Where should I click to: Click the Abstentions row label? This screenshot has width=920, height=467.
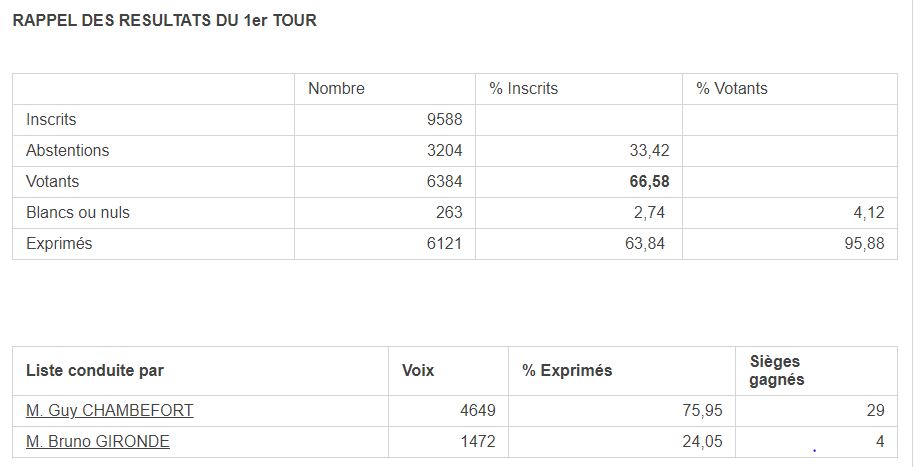(67, 150)
